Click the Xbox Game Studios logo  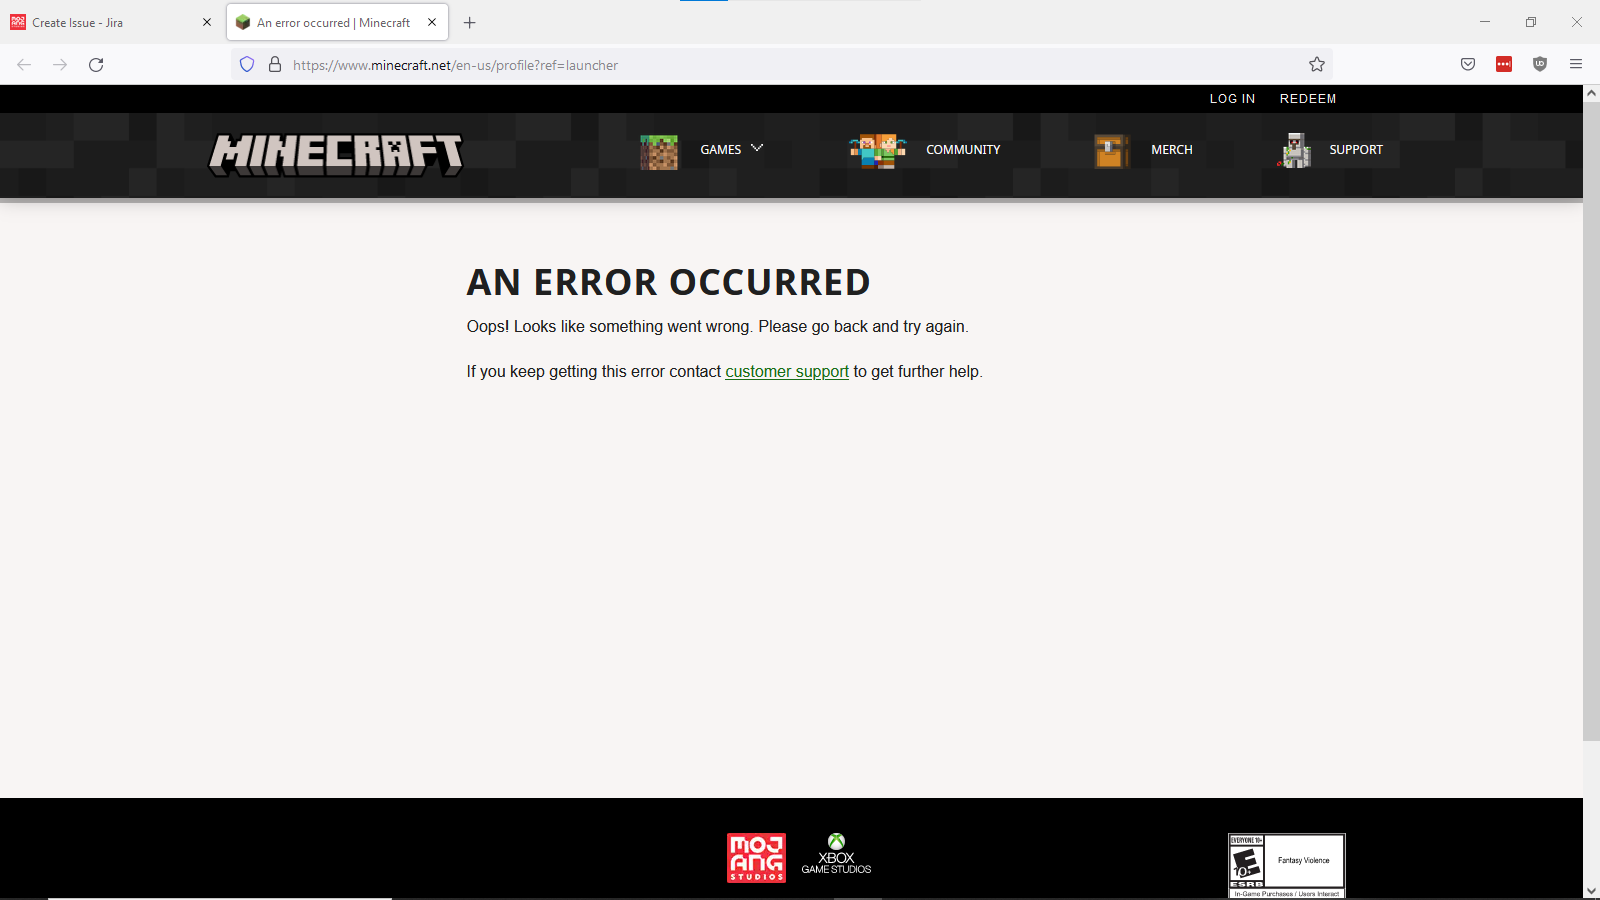(836, 855)
